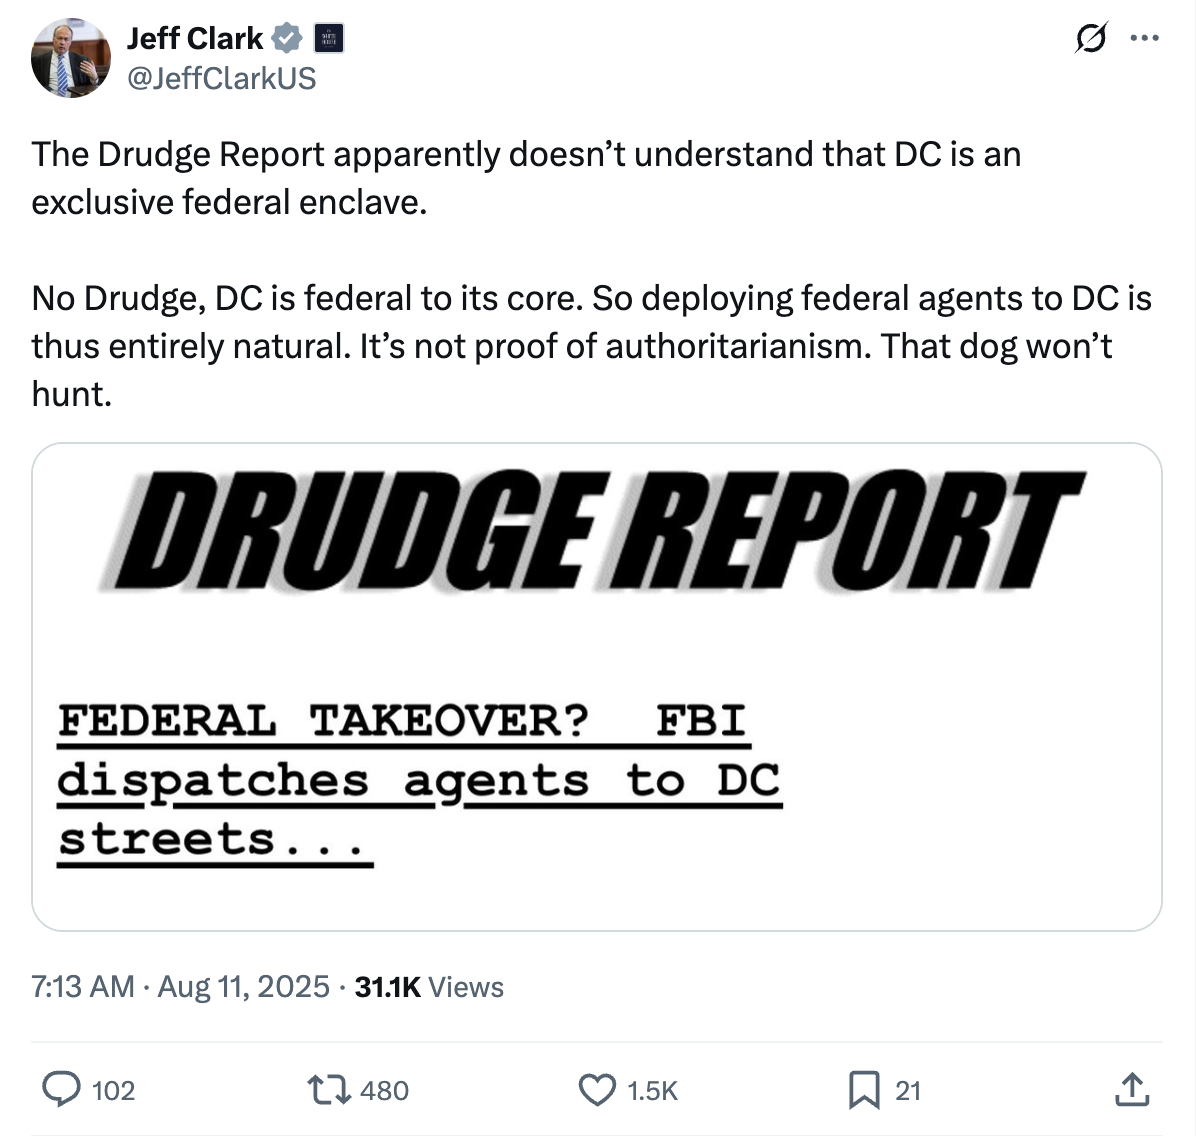The height and width of the screenshot is (1136, 1196).
Task: Open the Grok slashed-circle icon
Action: (x=1090, y=39)
